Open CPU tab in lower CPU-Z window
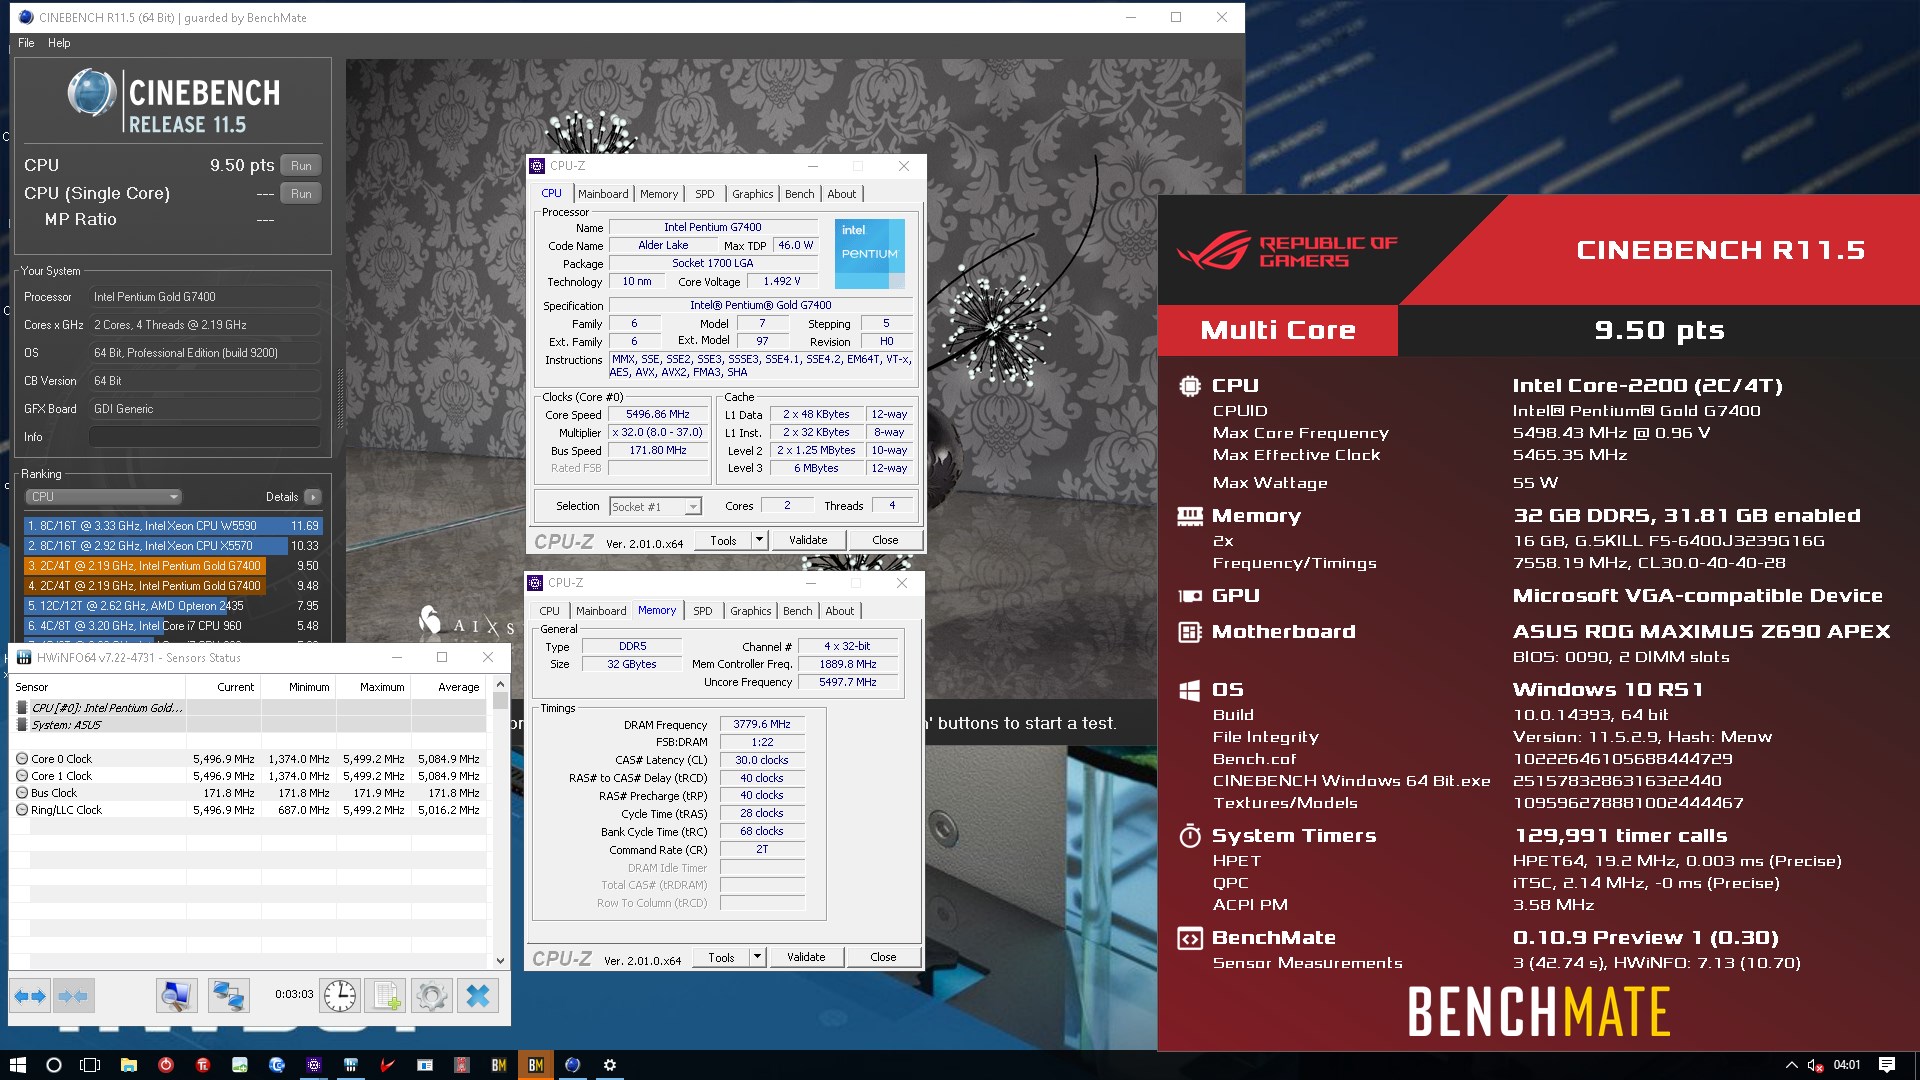Image resolution: width=1920 pixels, height=1080 pixels. point(549,611)
